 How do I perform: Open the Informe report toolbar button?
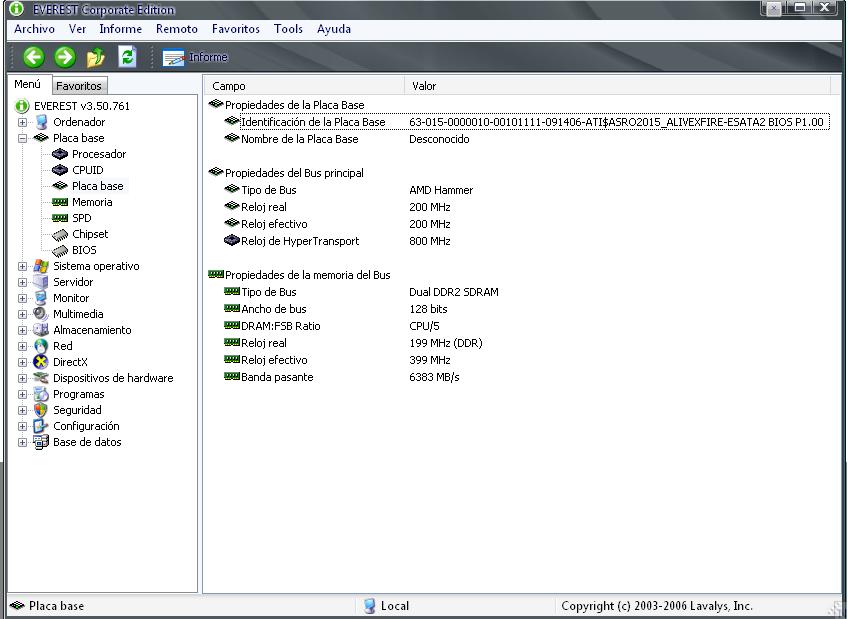pyautogui.click(x=196, y=57)
